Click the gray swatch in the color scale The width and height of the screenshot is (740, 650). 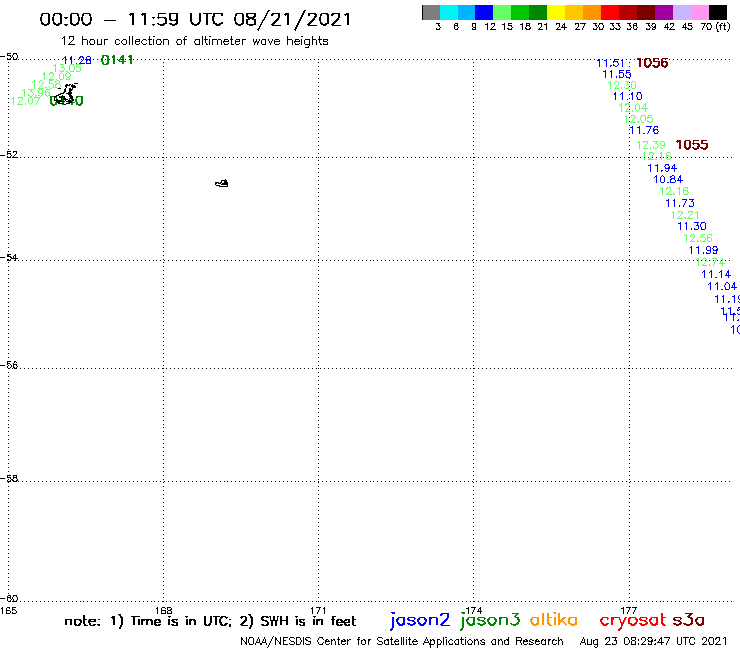pos(431,12)
